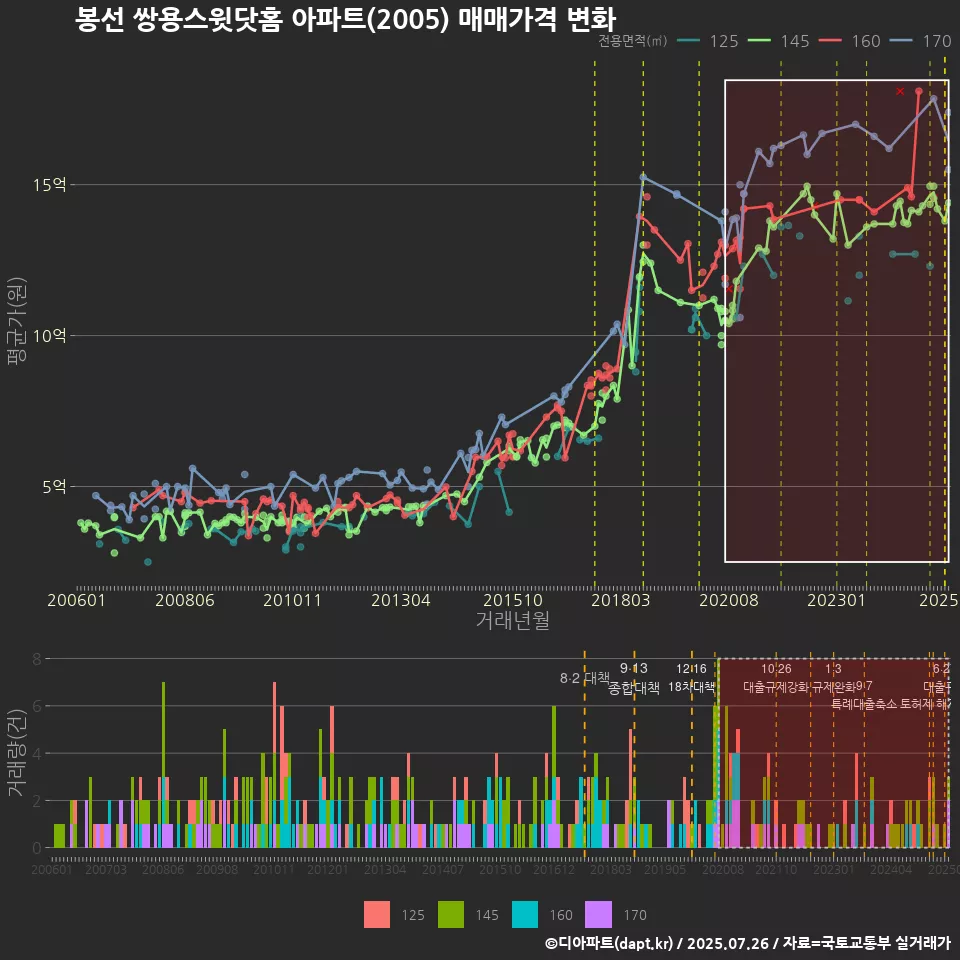Select the 170 blue line legend entry
This screenshot has height=960, width=960.
pos(921,41)
